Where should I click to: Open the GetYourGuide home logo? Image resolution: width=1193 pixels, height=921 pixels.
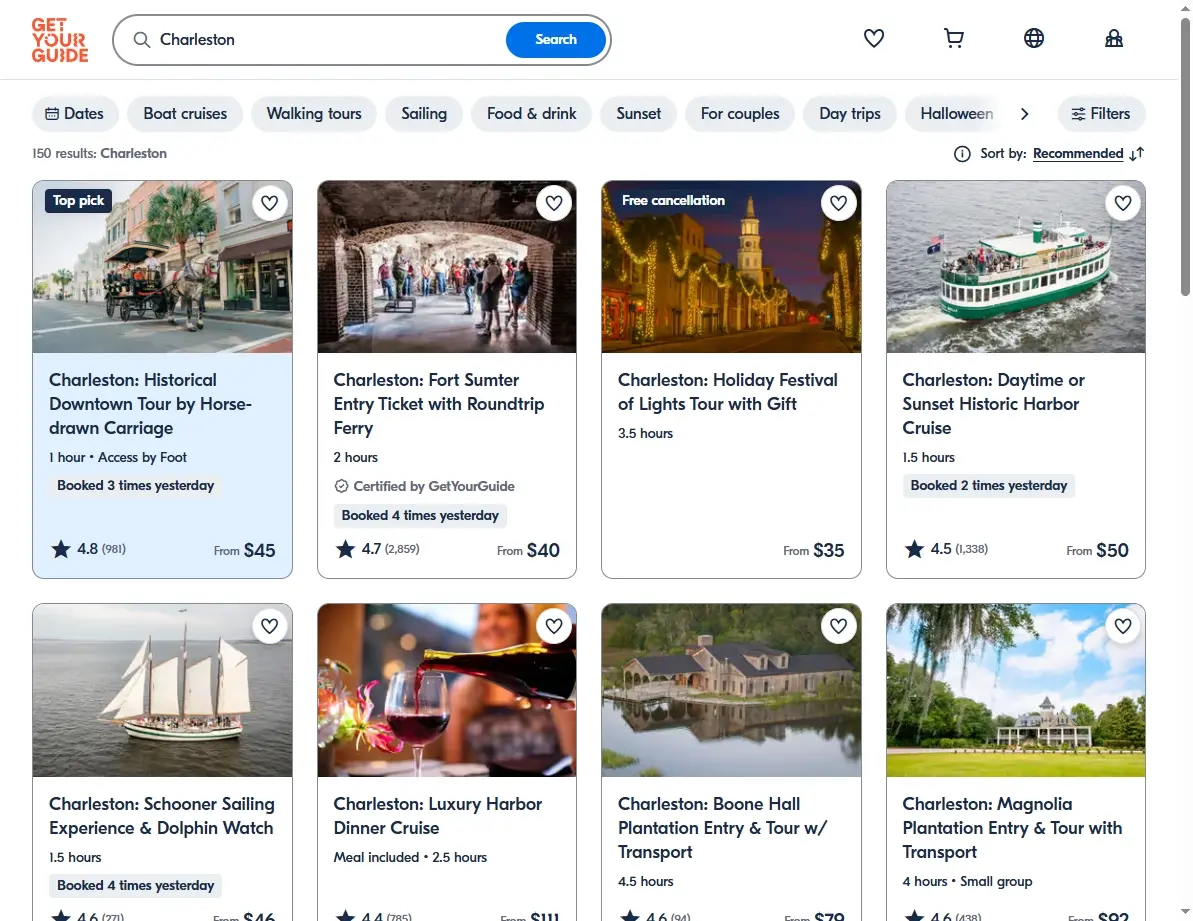tap(59, 40)
